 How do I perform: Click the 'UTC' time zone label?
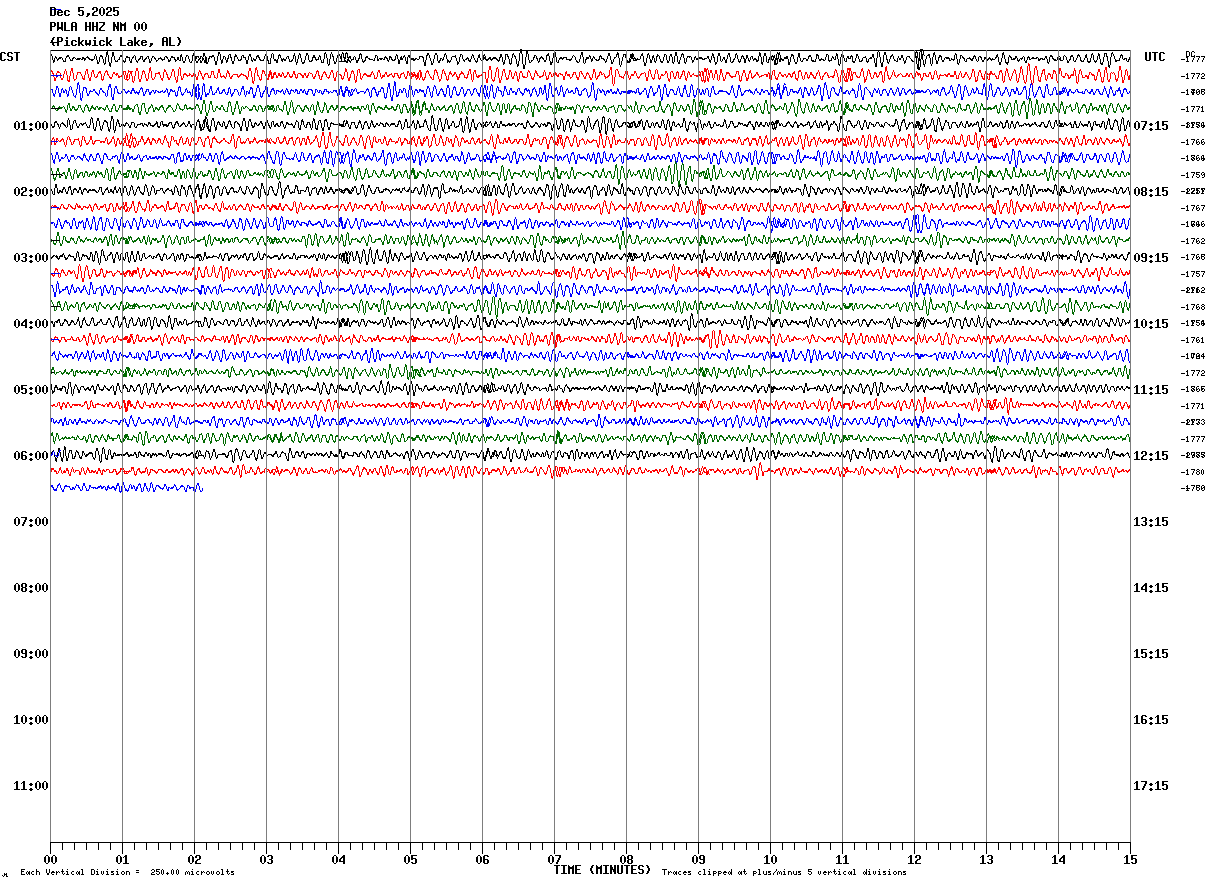tap(1155, 57)
